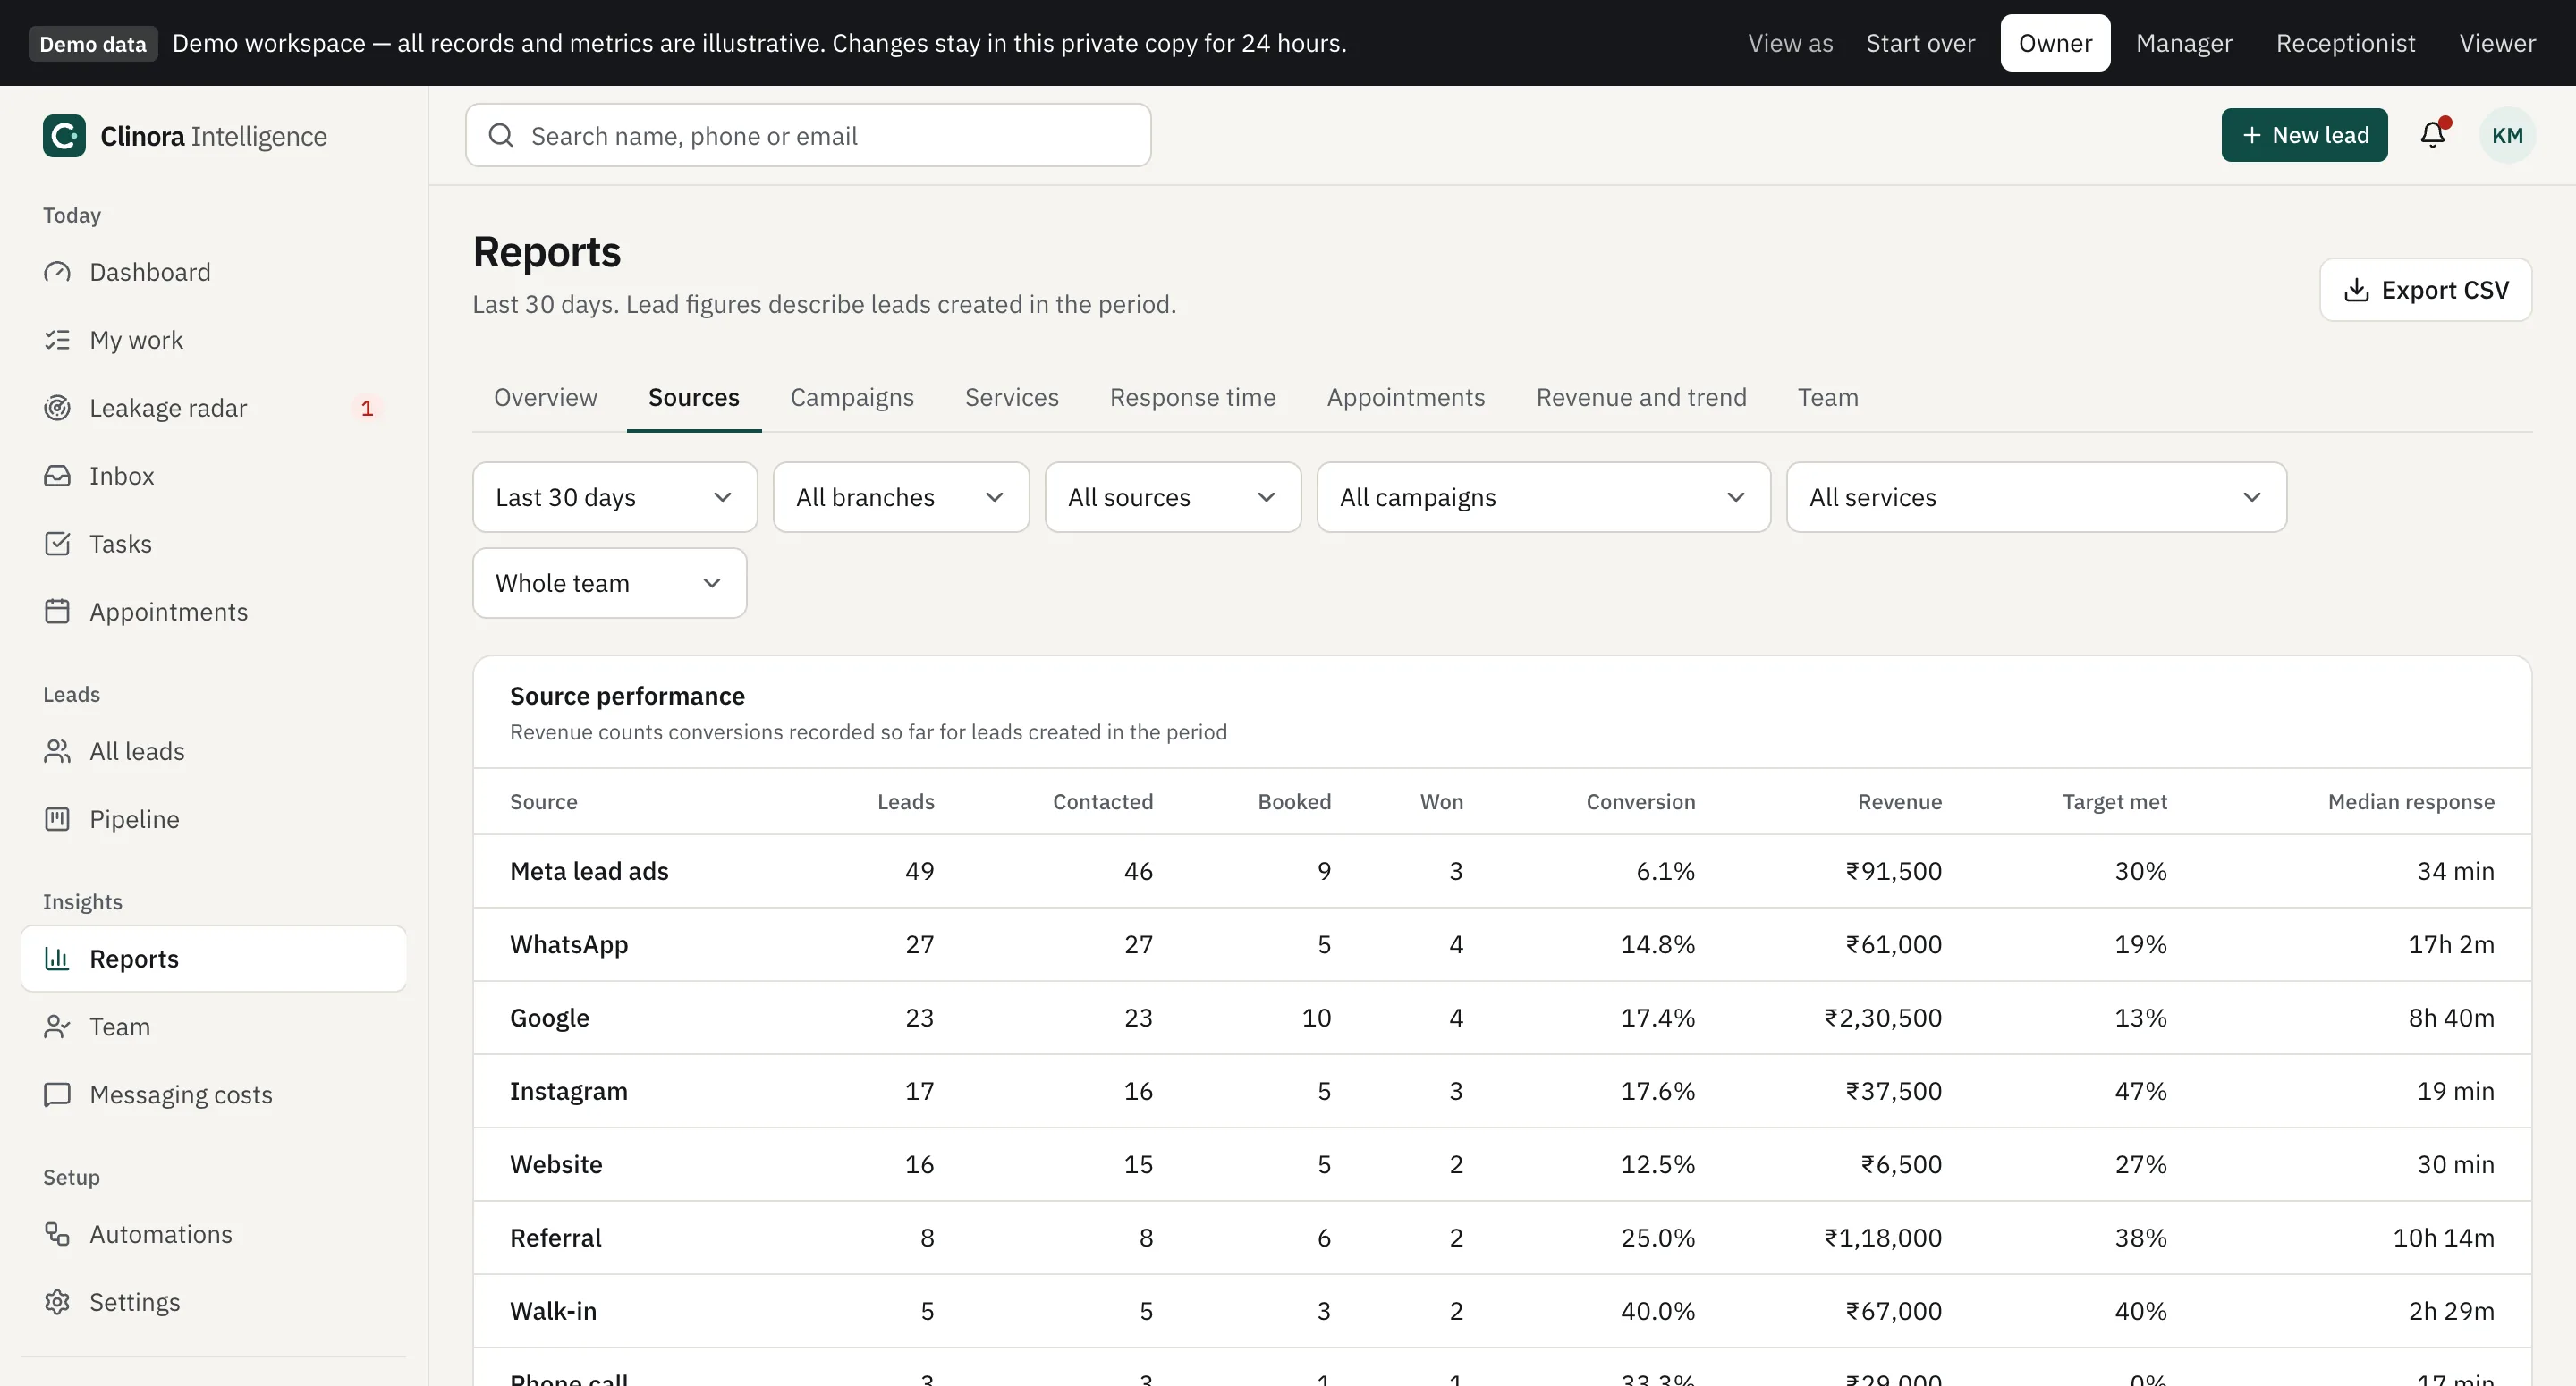Click the New lead button
Screen dimensions: 2576x1386
2304,135
